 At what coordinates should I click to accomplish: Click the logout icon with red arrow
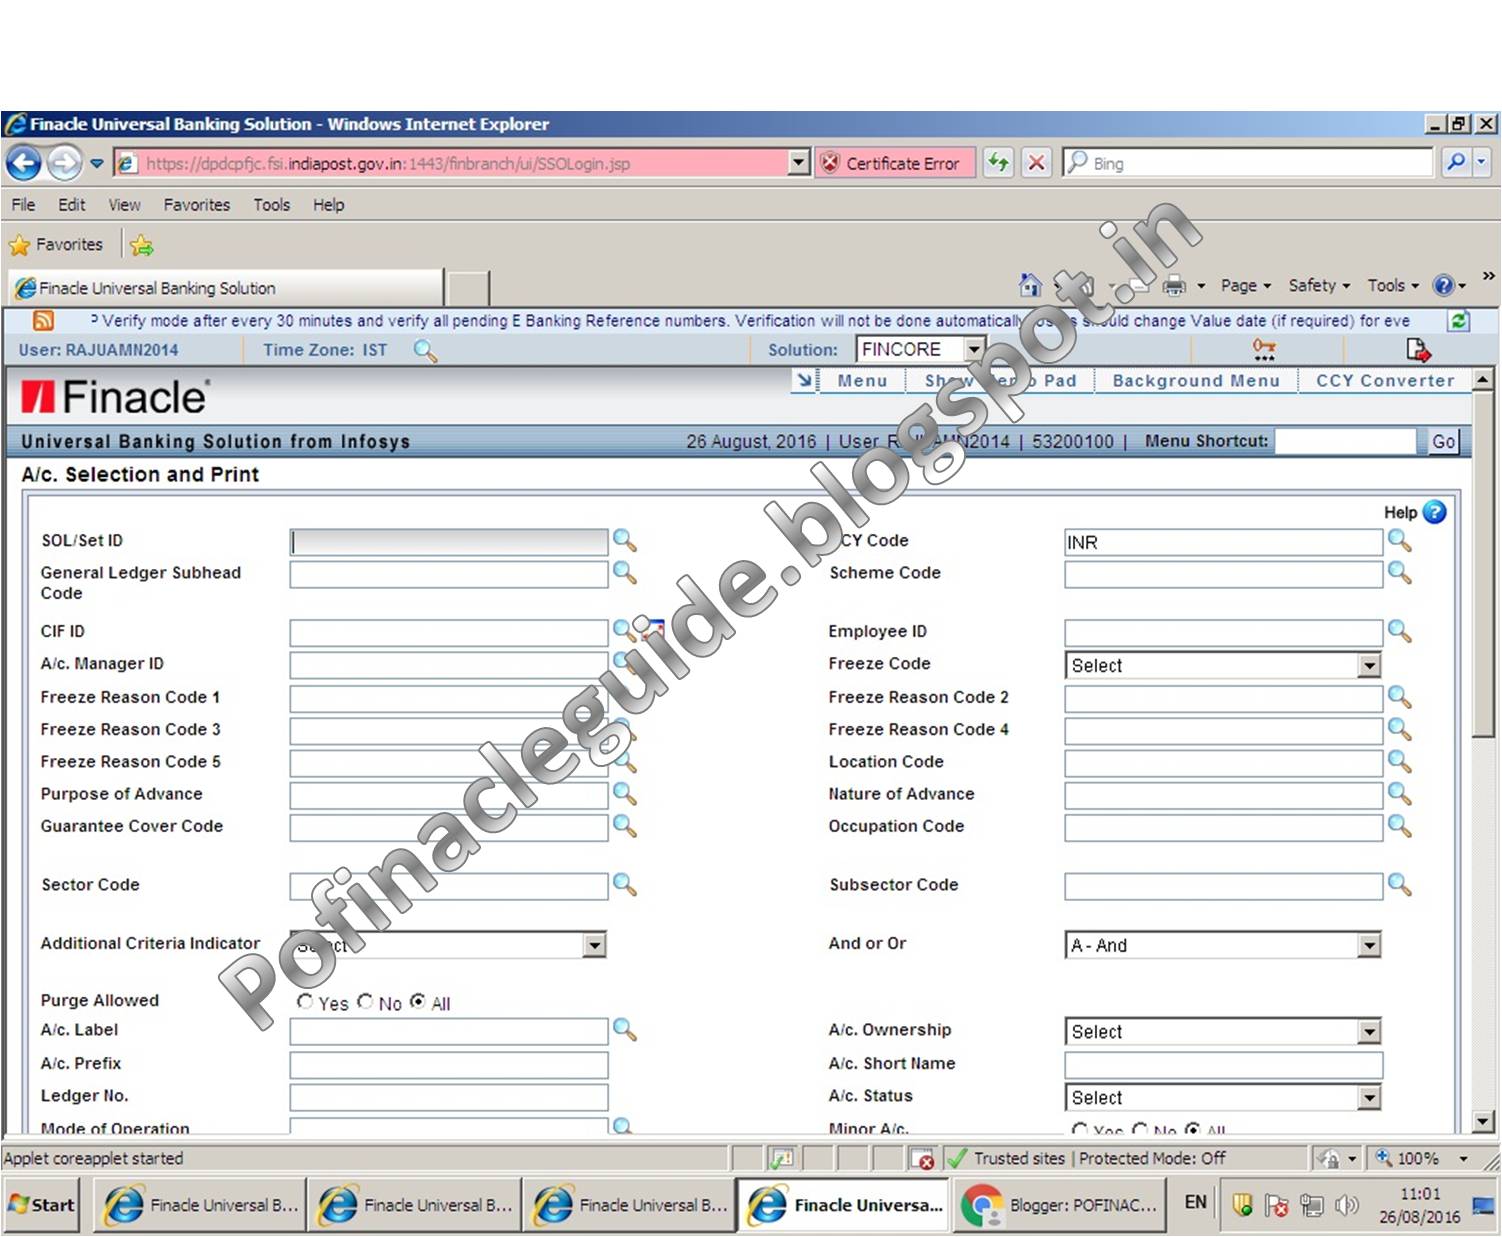(1419, 349)
